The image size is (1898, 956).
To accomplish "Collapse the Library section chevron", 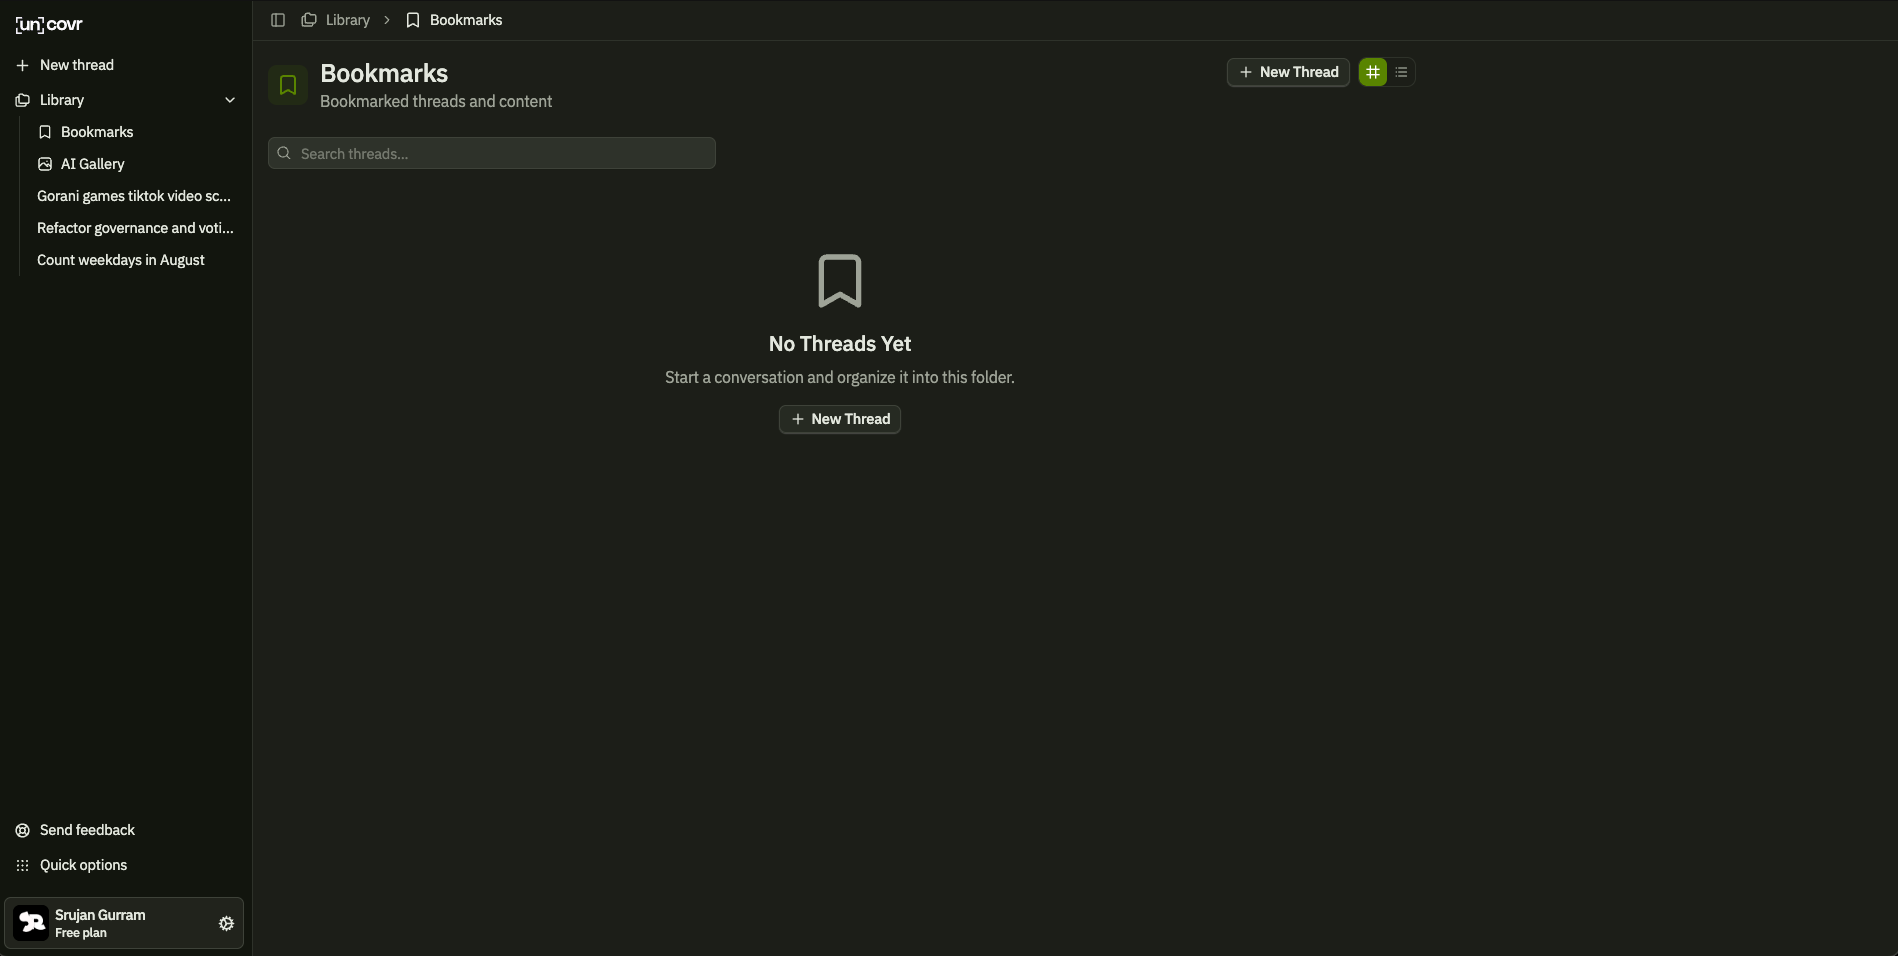I will 230,100.
